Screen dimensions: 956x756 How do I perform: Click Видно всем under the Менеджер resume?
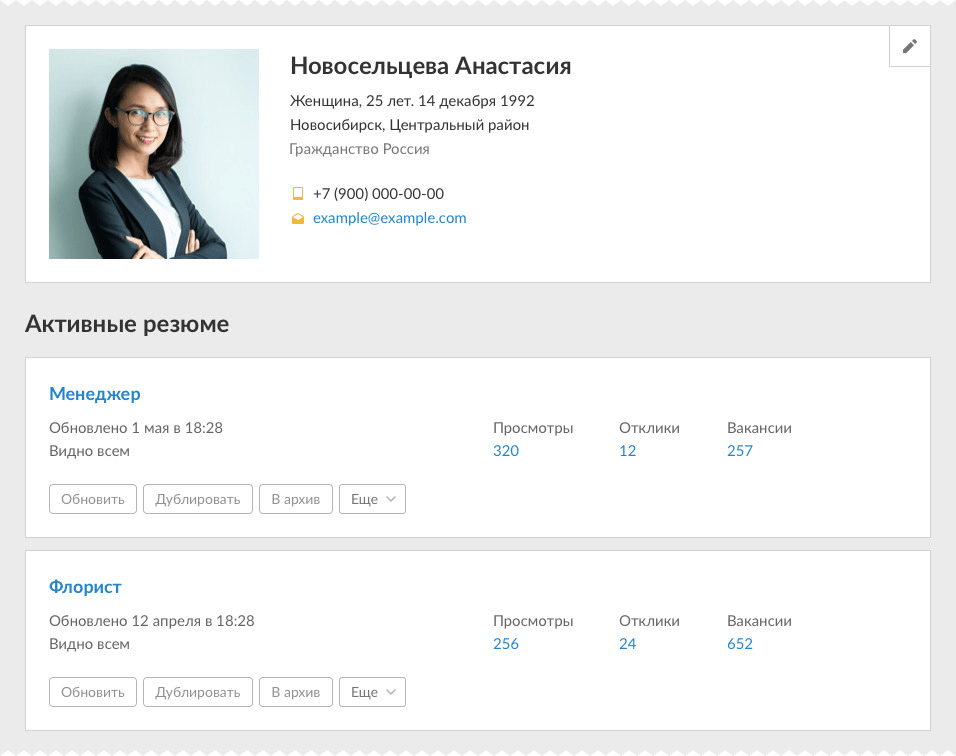(89, 451)
